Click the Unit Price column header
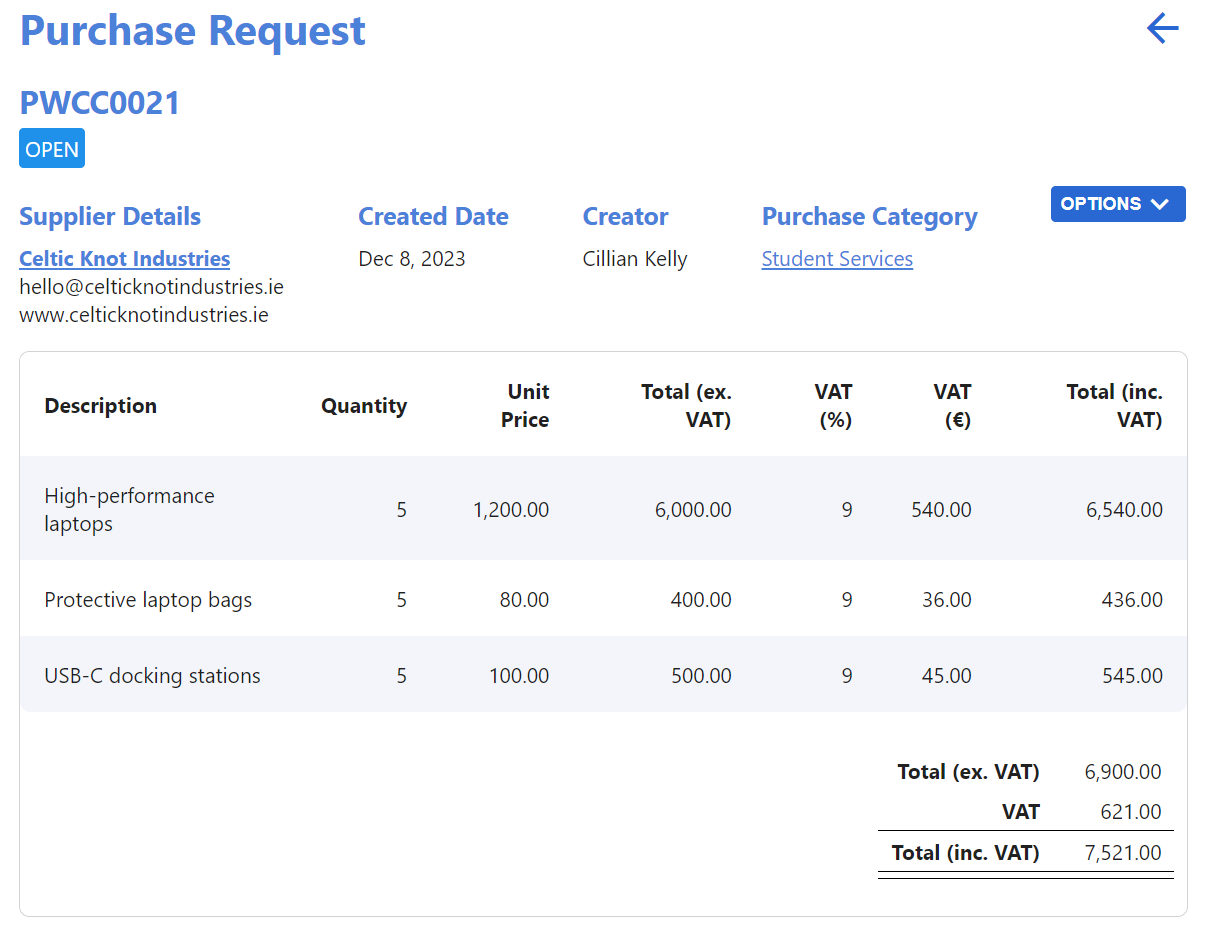1210x928 pixels. pos(526,406)
